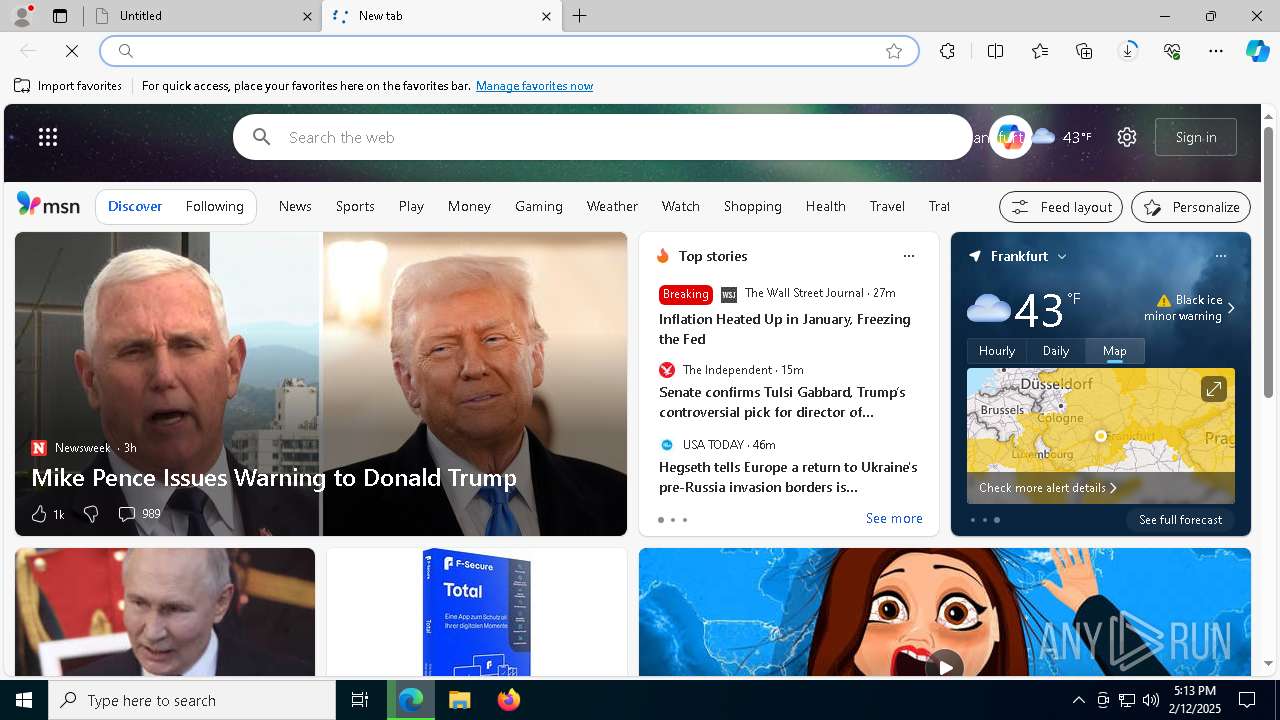The width and height of the screenshot is (1280, 720).
Task: Open a new browser tab
Action: click(580, 16)
